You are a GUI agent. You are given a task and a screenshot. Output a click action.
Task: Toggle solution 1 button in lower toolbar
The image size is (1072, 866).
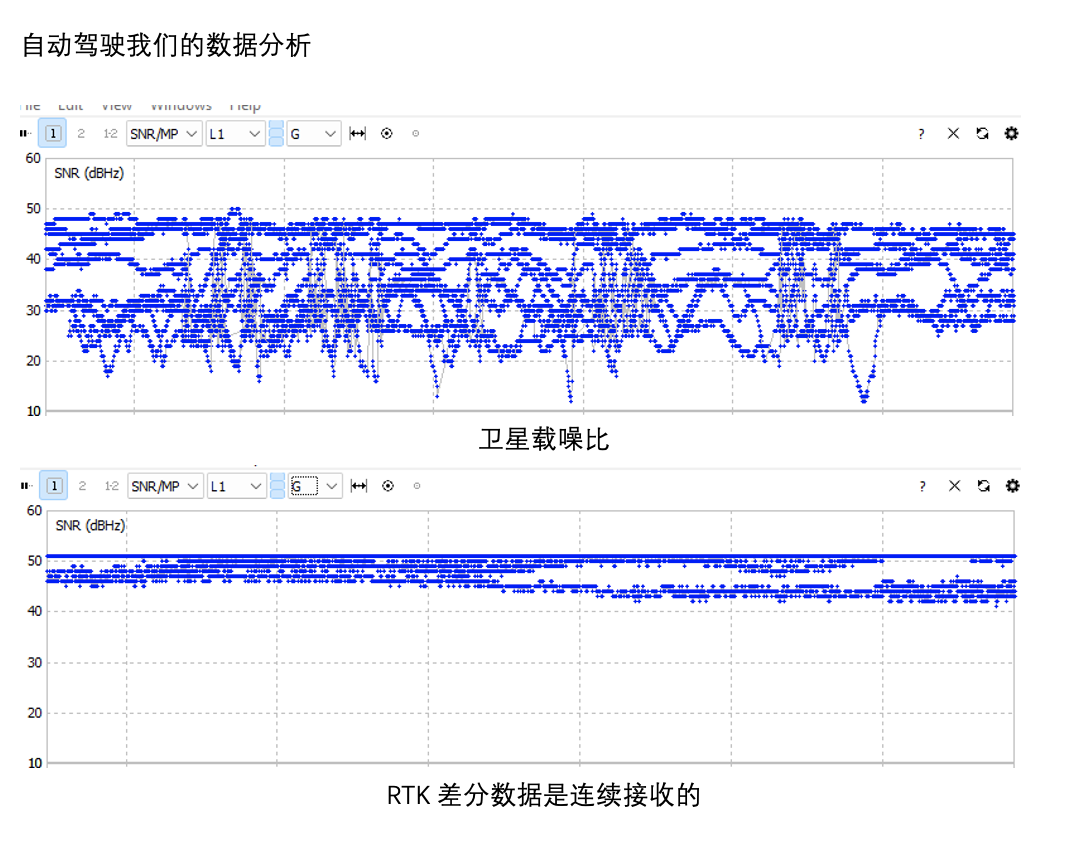tap(54, 486)
